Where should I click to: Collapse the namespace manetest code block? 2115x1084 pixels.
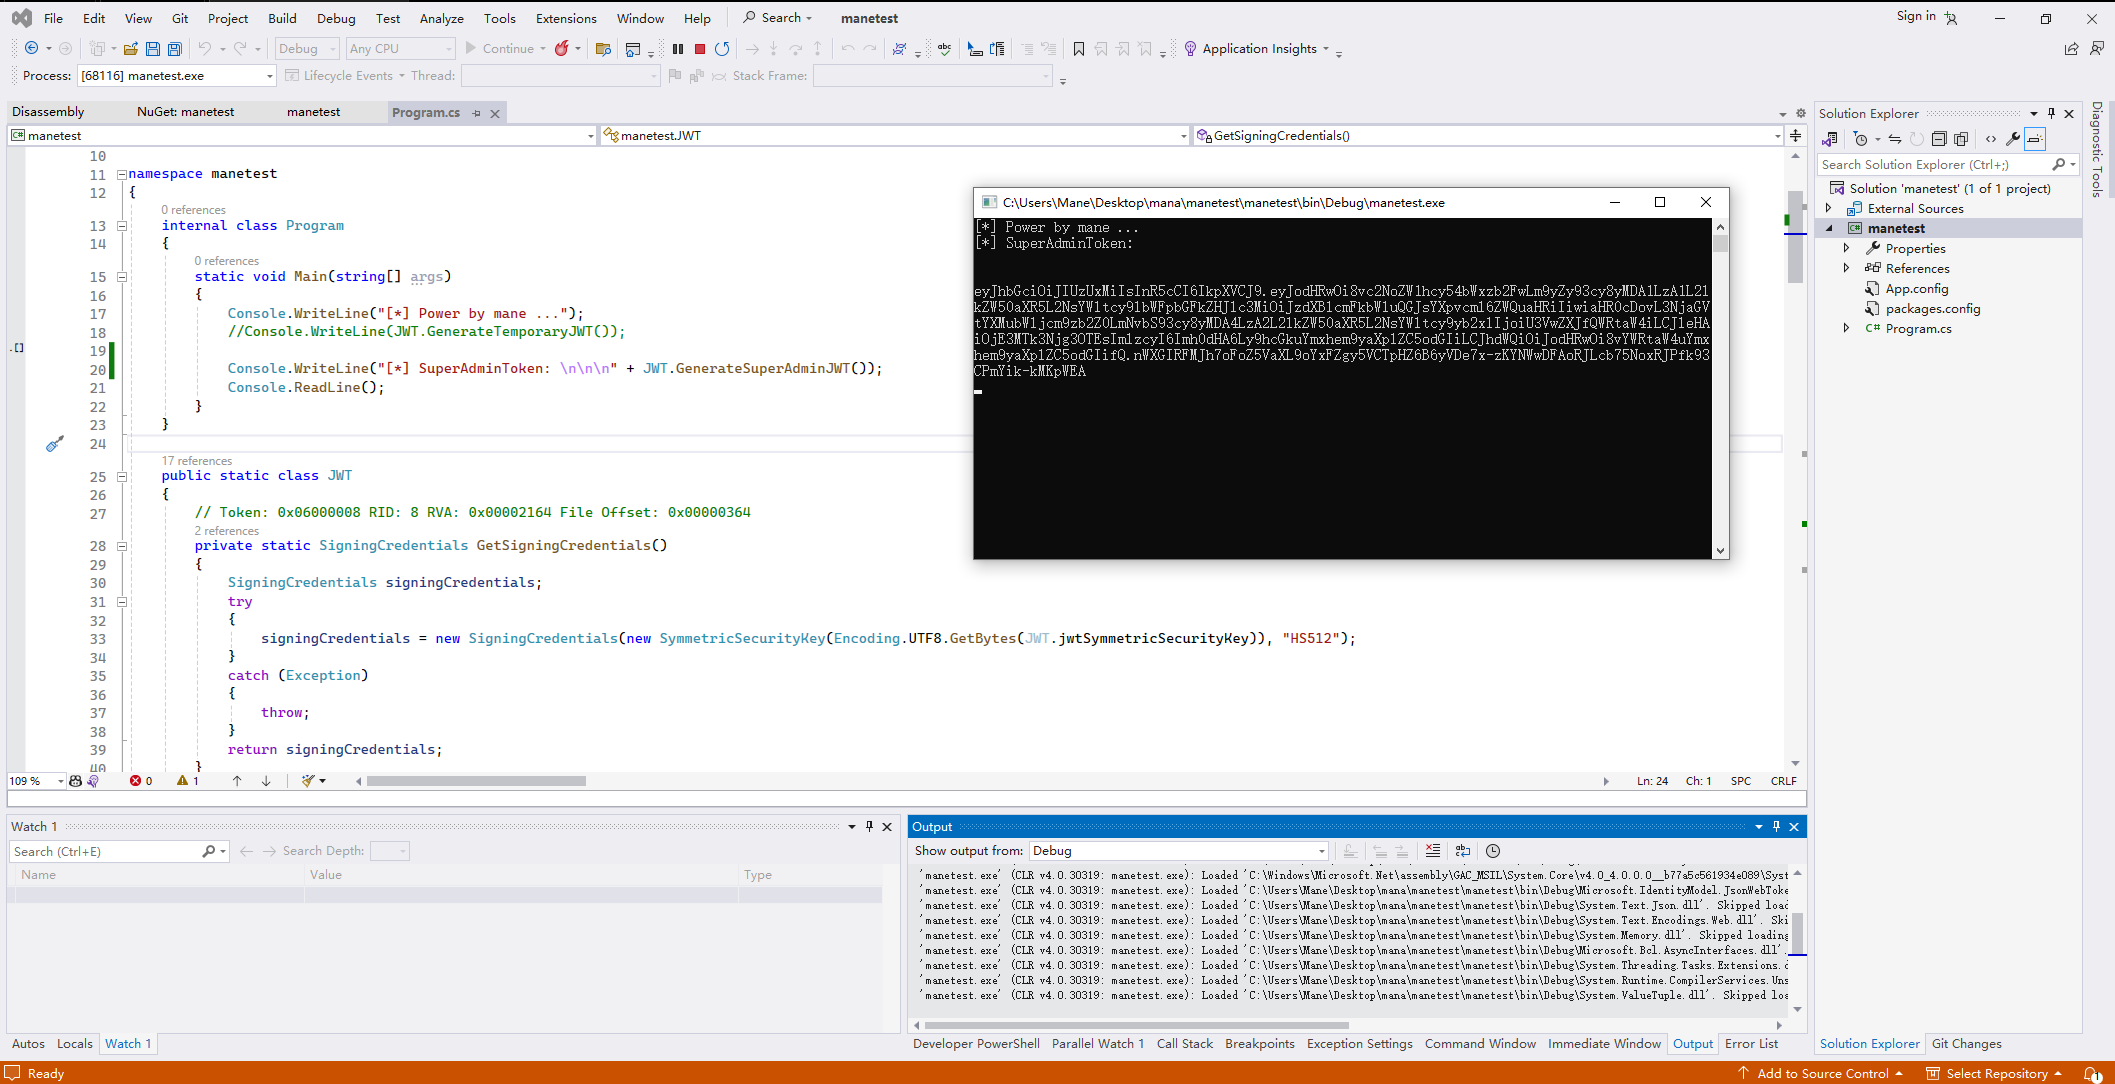[122, 174]
